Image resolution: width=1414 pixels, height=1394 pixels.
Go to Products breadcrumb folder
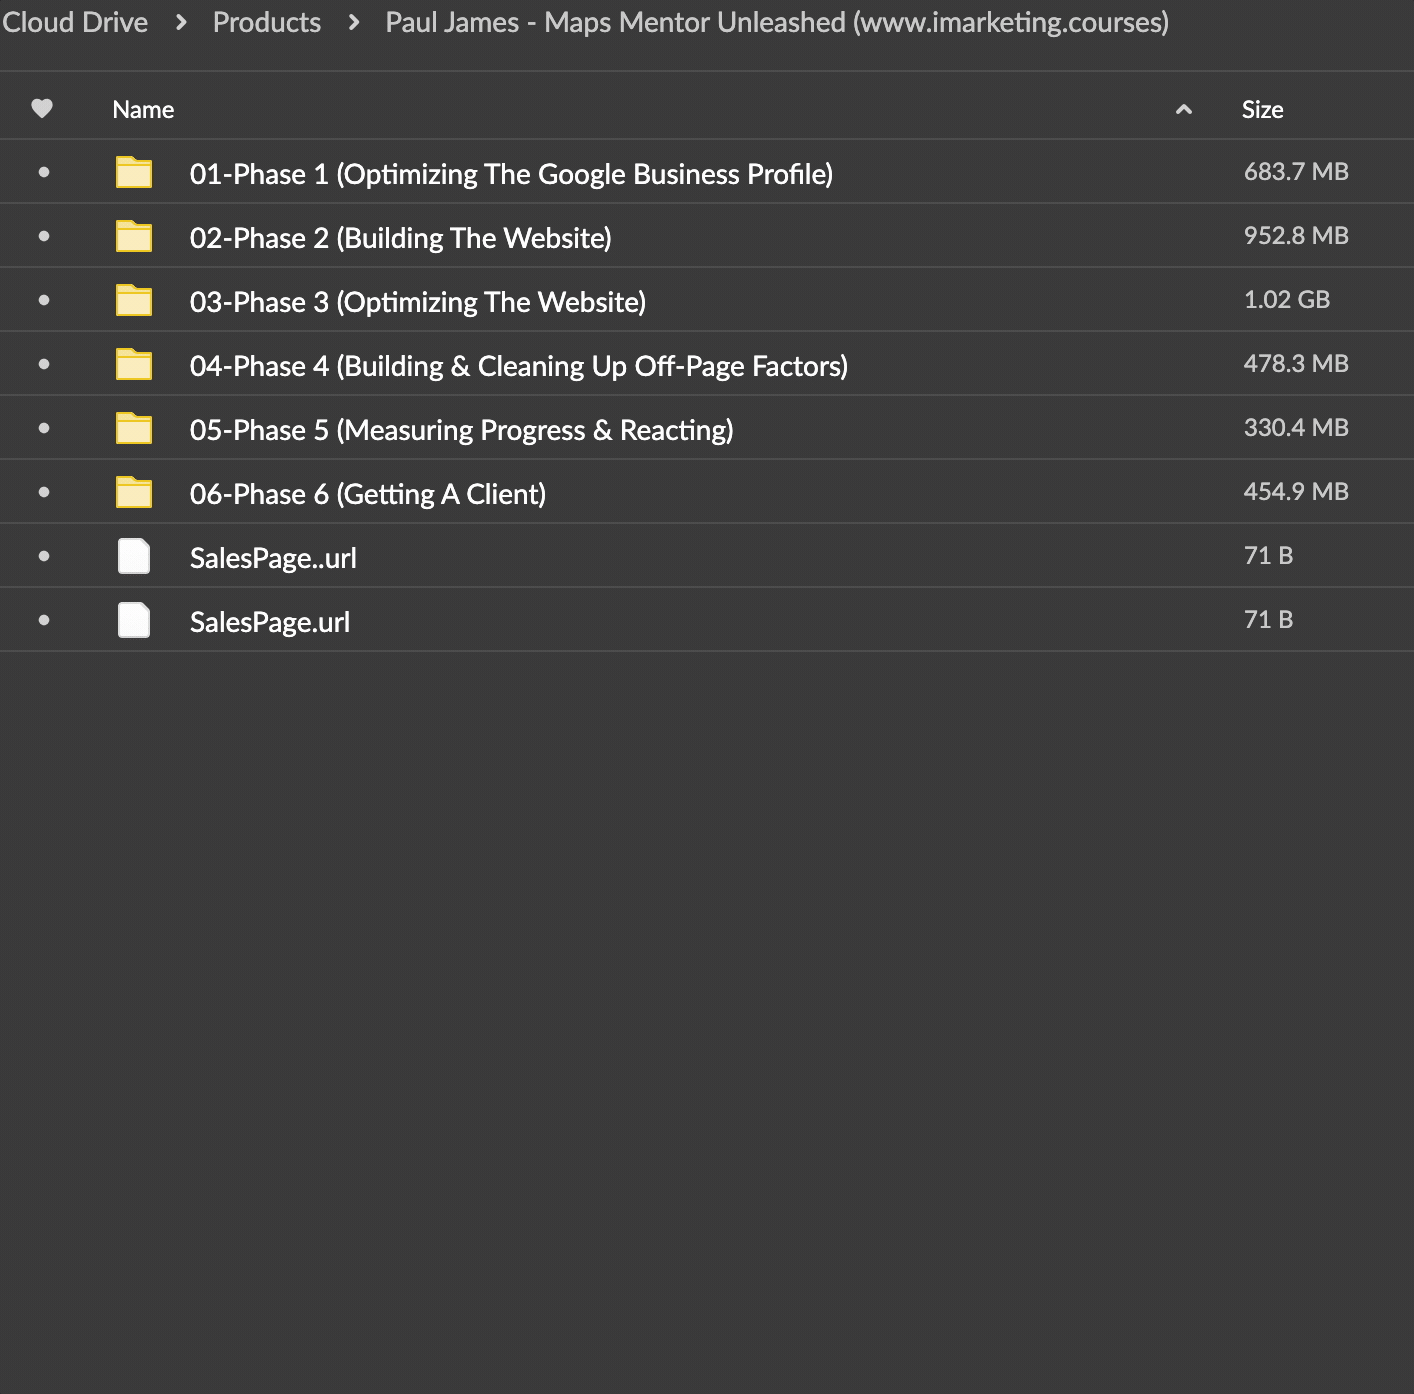pyautogui.click(x=266, y=22)
